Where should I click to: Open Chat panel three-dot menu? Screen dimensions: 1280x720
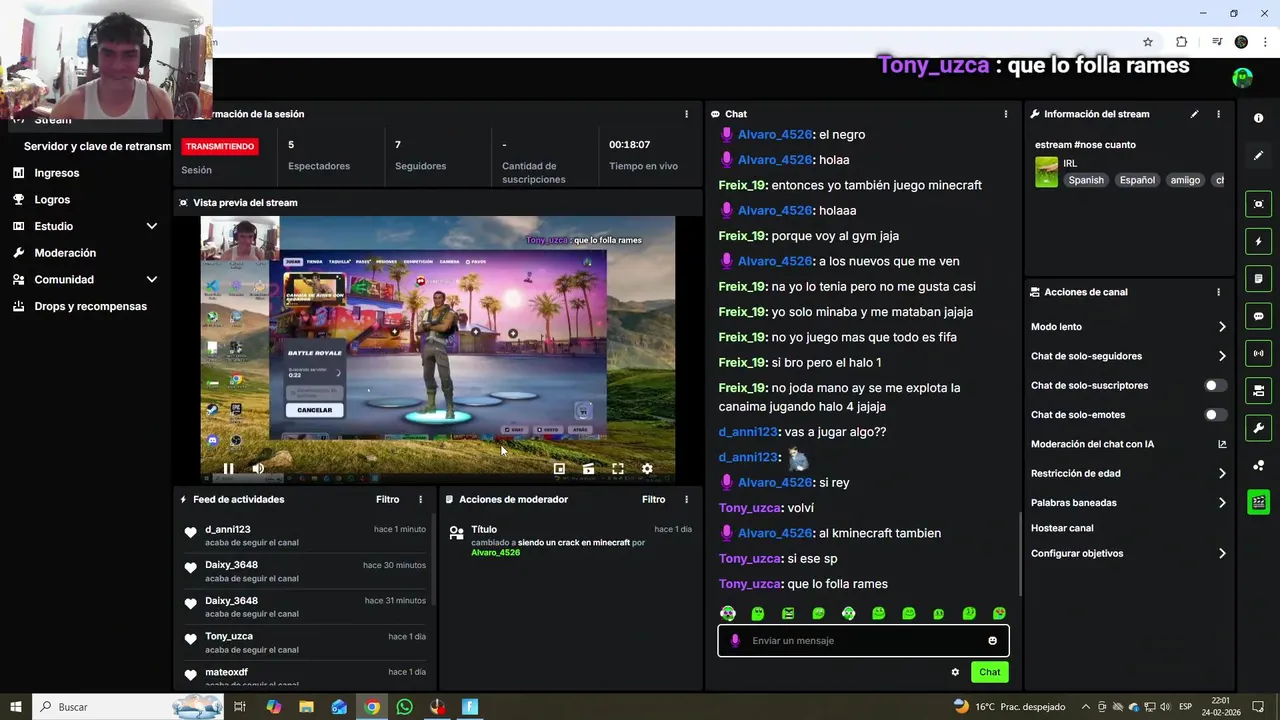[1006, 114]
